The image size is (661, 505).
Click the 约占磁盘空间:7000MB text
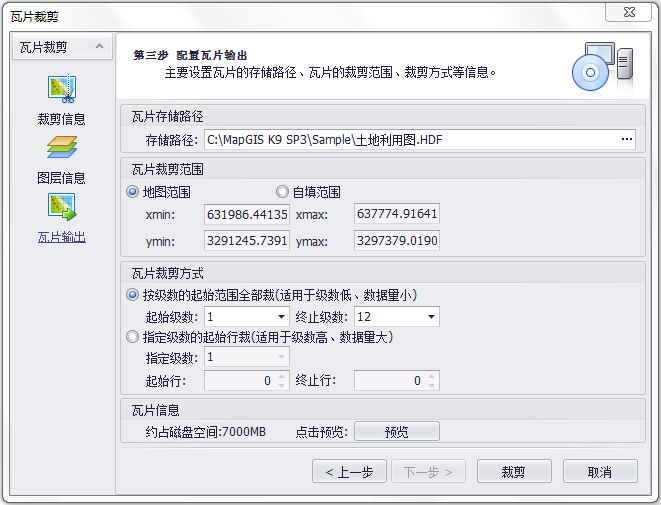(x=206, y=432)
